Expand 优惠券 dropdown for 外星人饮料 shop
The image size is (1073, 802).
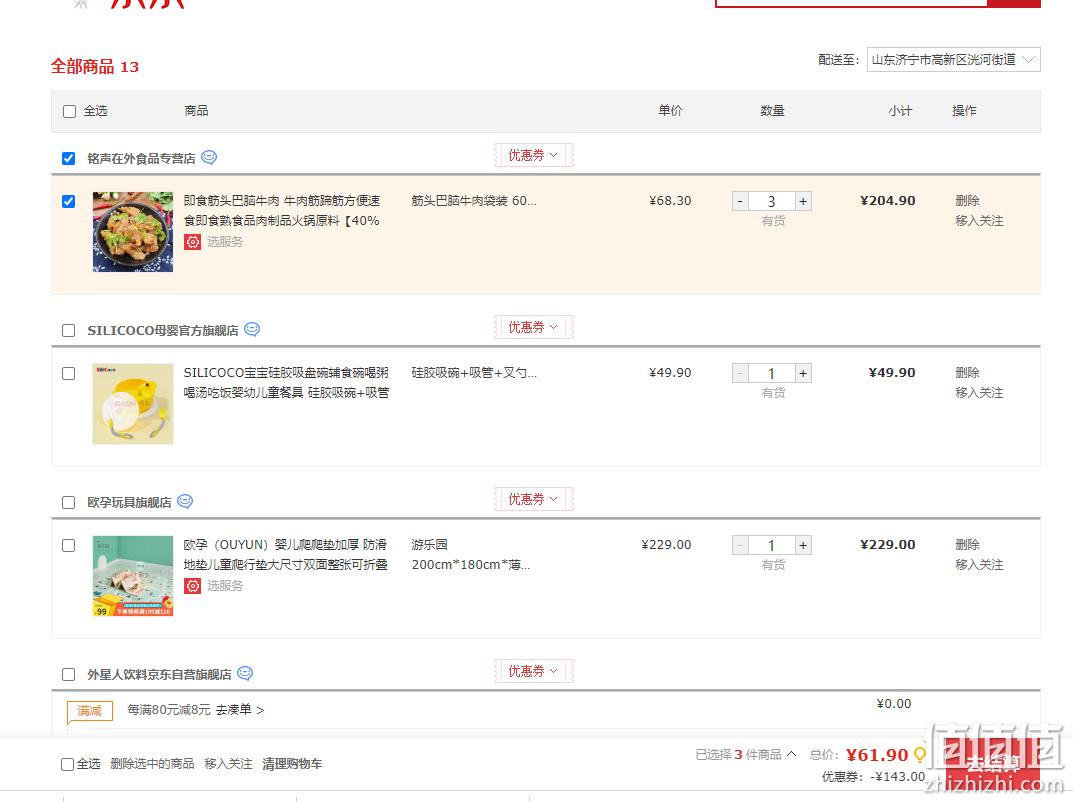coord(533,671)
